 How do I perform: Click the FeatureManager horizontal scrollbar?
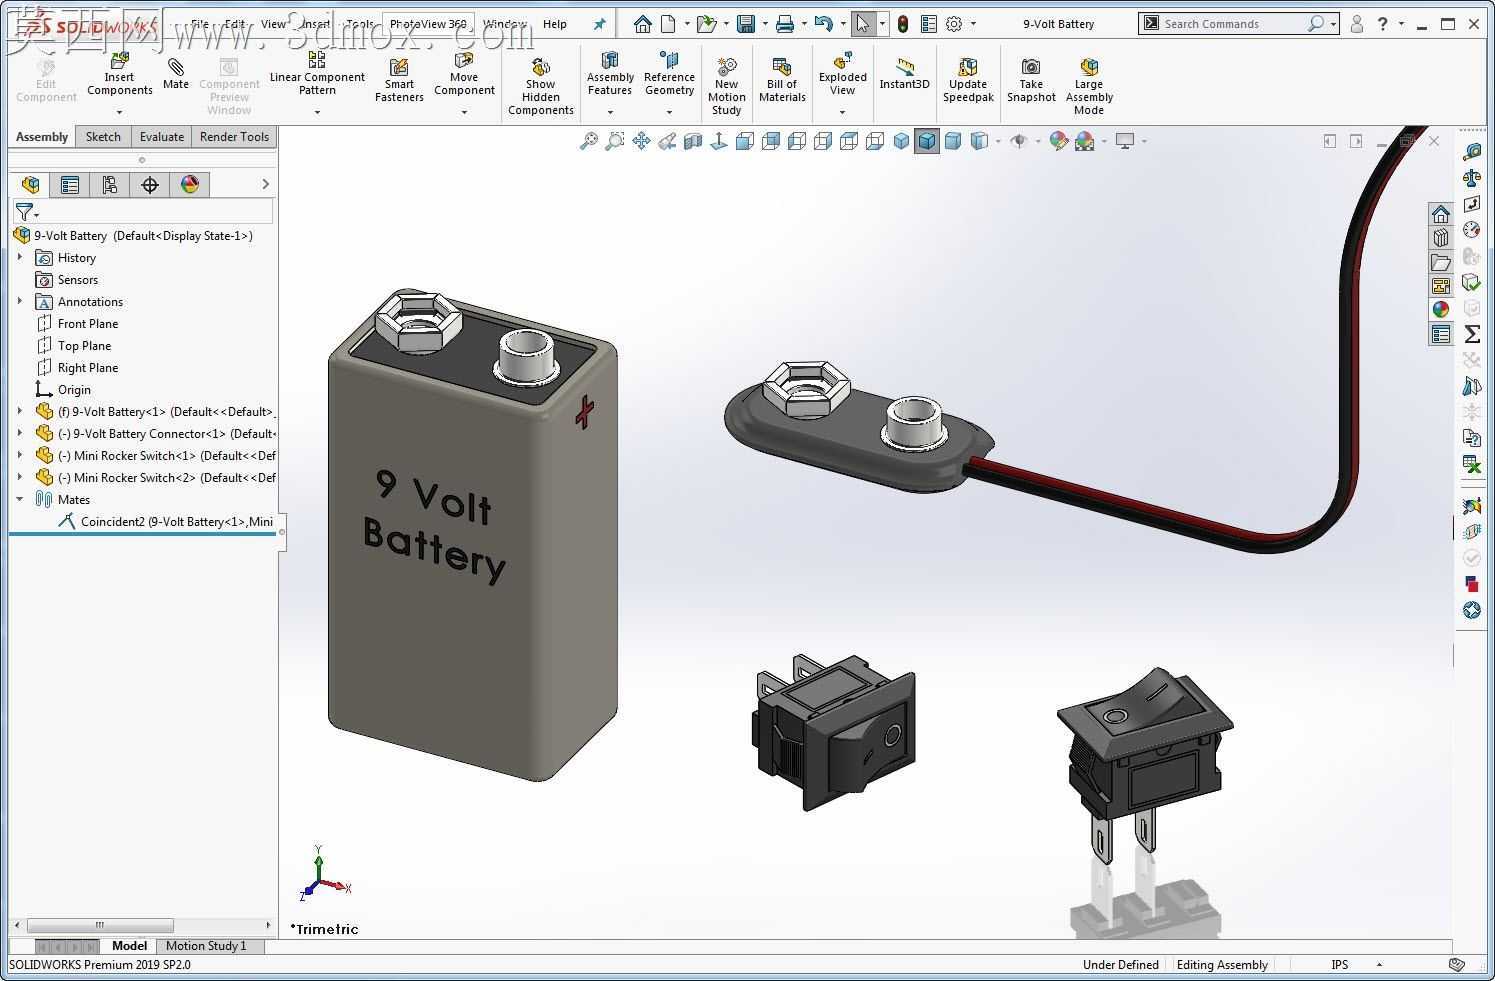100,925
